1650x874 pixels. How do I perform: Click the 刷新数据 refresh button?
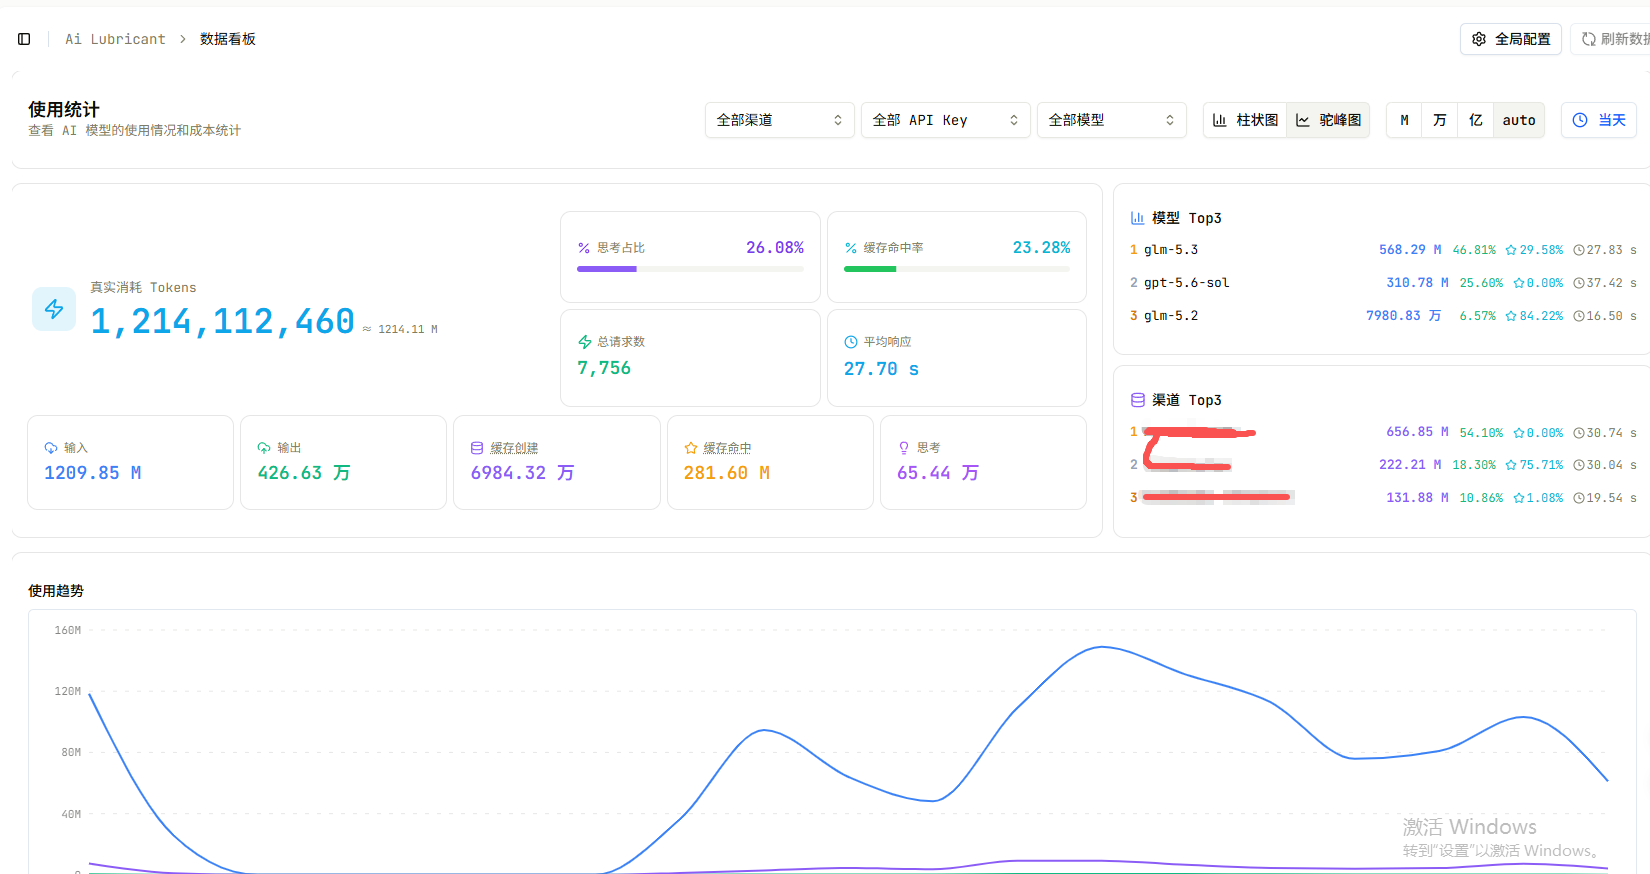pos(1610,39)
